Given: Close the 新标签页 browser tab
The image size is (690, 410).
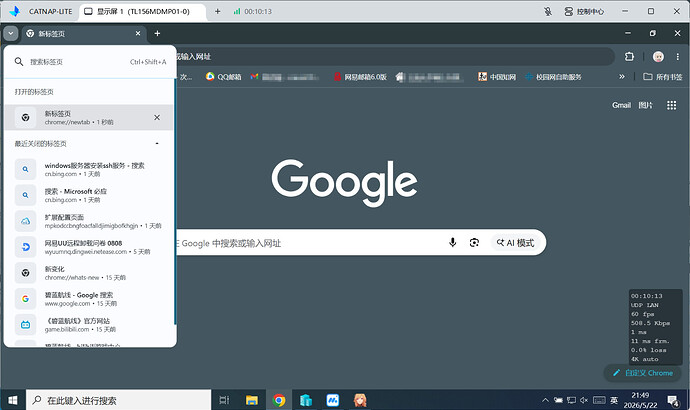Looking at the screenshot, I should (138, 33).
